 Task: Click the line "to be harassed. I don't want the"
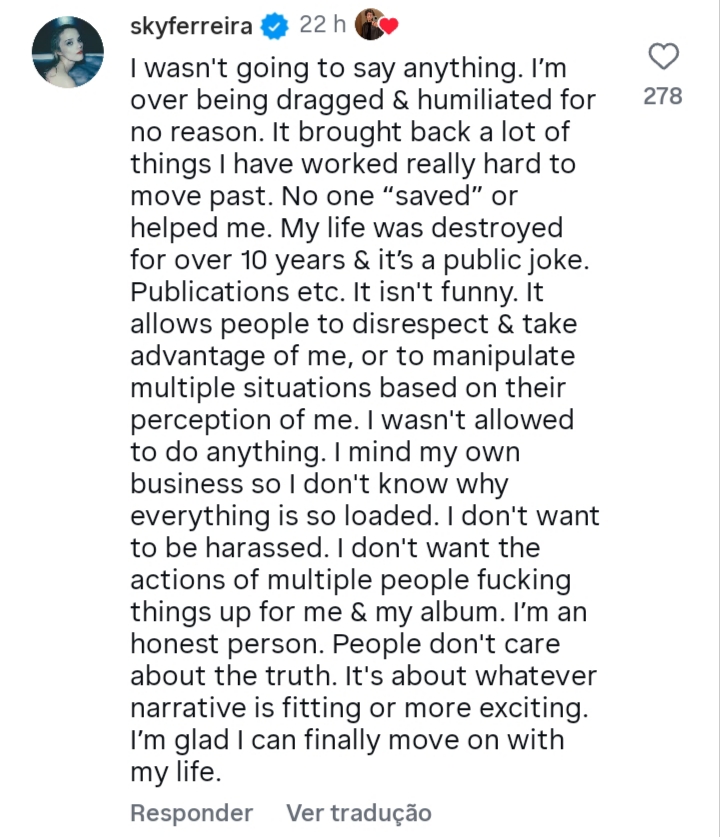(335, 548)
